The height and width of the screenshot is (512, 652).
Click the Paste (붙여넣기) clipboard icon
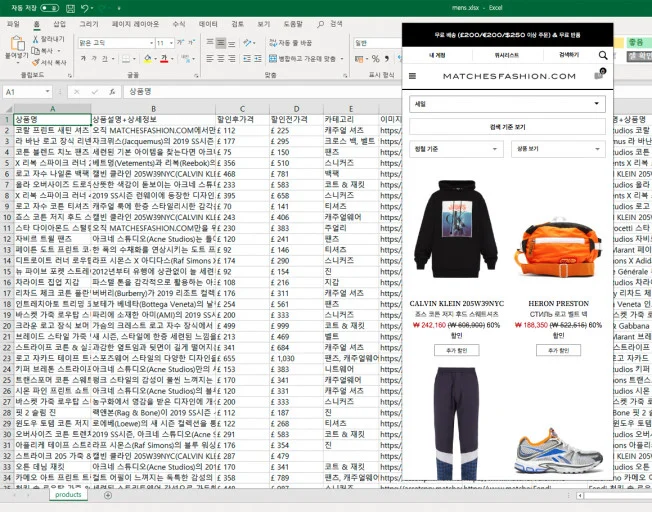[x=17, y=44]
